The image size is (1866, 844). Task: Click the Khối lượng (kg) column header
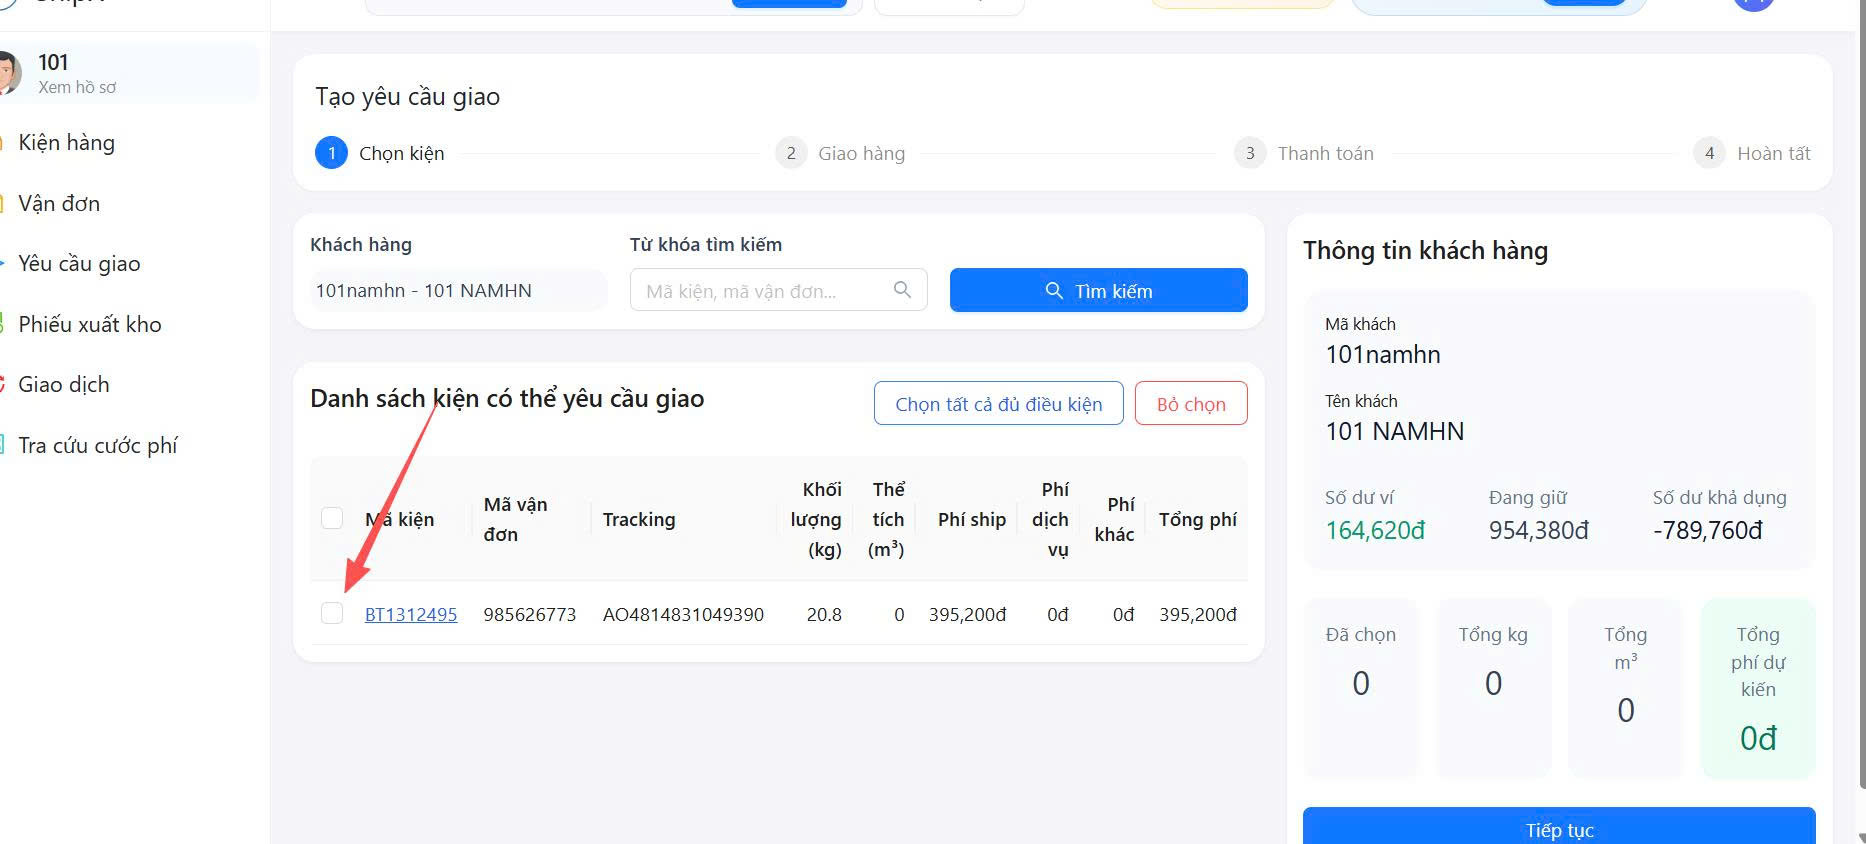[x=816, y=519]
